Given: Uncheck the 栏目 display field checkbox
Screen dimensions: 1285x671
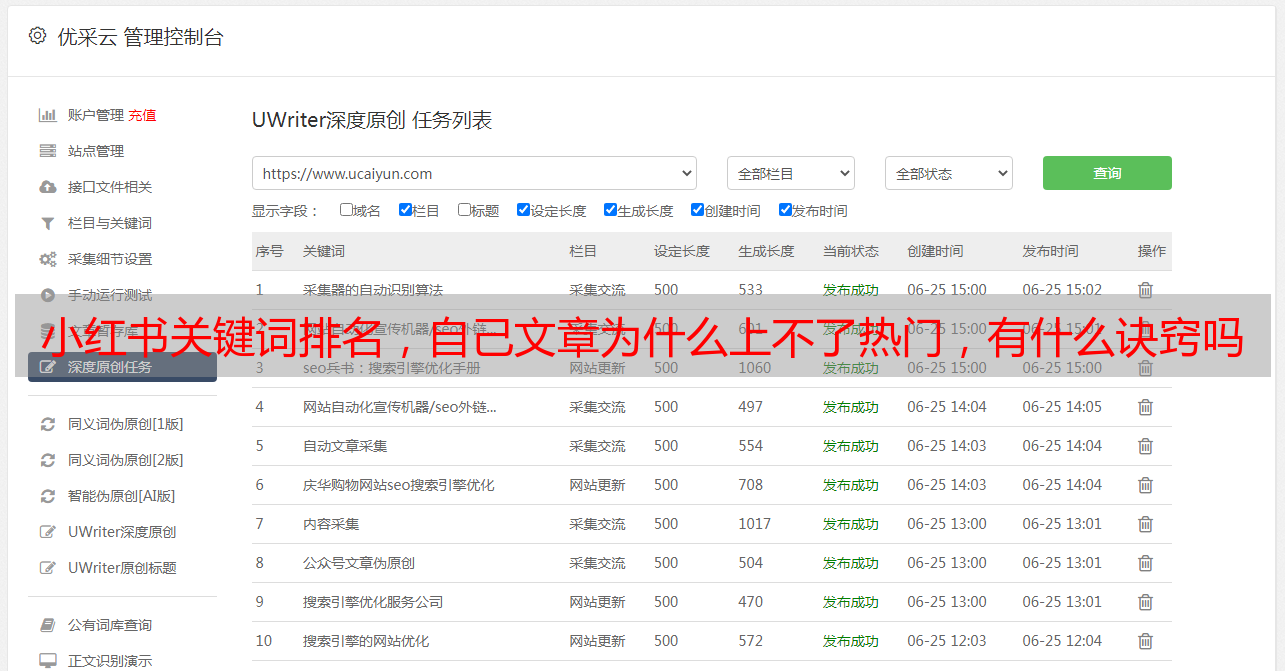Looking at the screenshot, I should (x=405, y=210).
